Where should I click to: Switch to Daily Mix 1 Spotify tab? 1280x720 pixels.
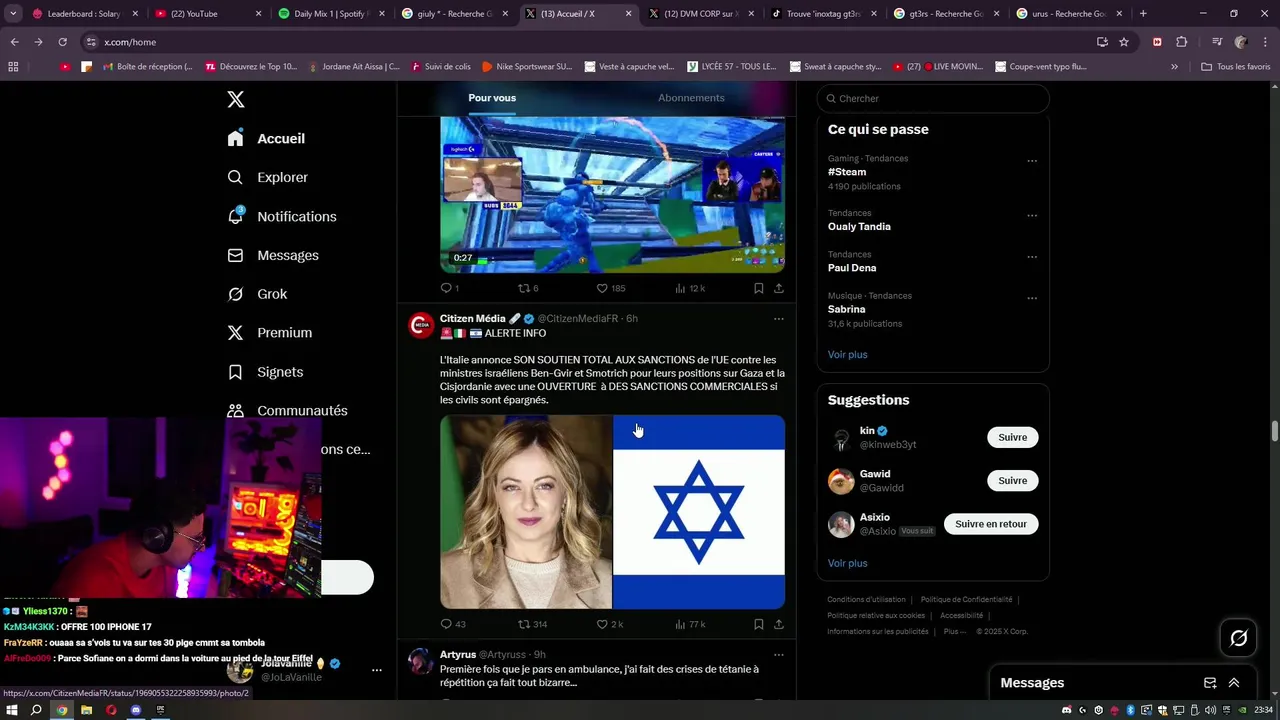coord(331,14)
